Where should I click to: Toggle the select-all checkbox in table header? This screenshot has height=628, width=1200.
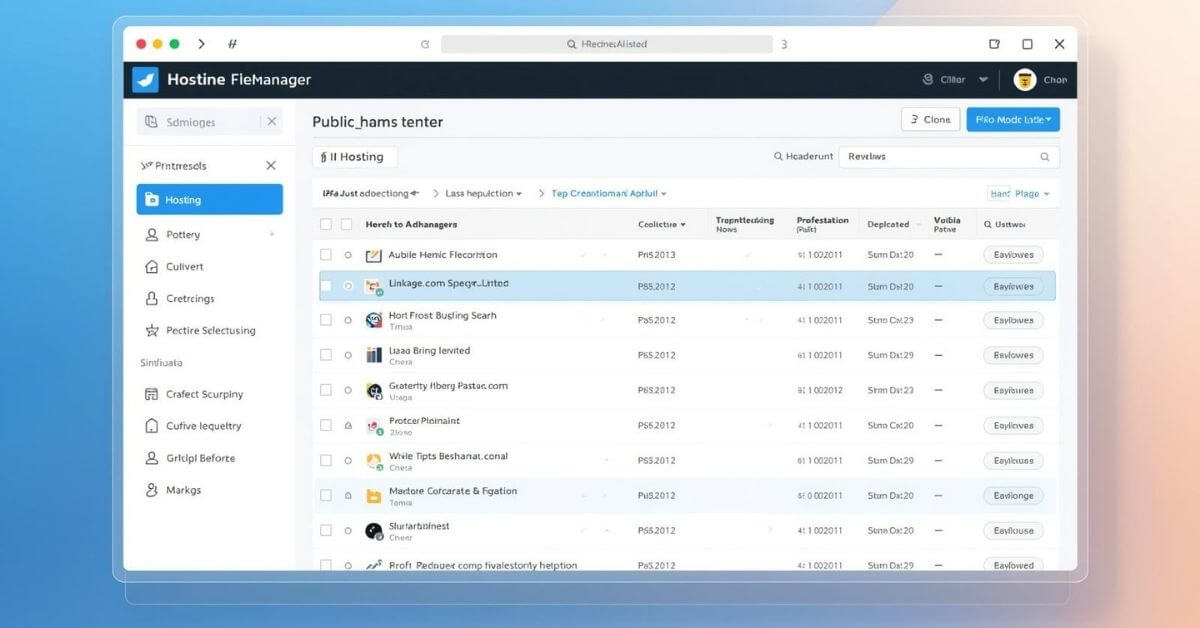click(326, 225)
